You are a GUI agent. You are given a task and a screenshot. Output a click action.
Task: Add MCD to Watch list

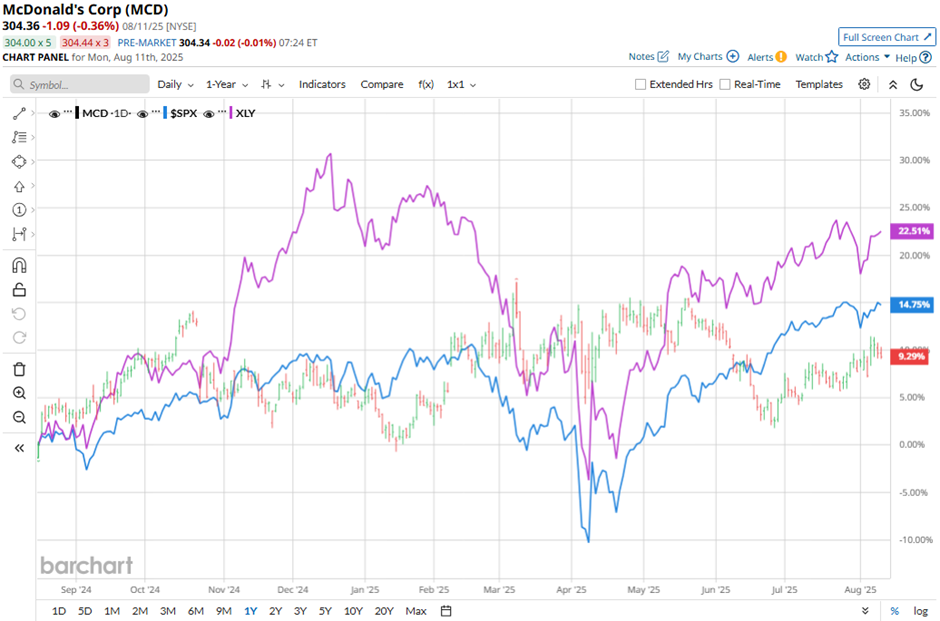pos(816,57)
